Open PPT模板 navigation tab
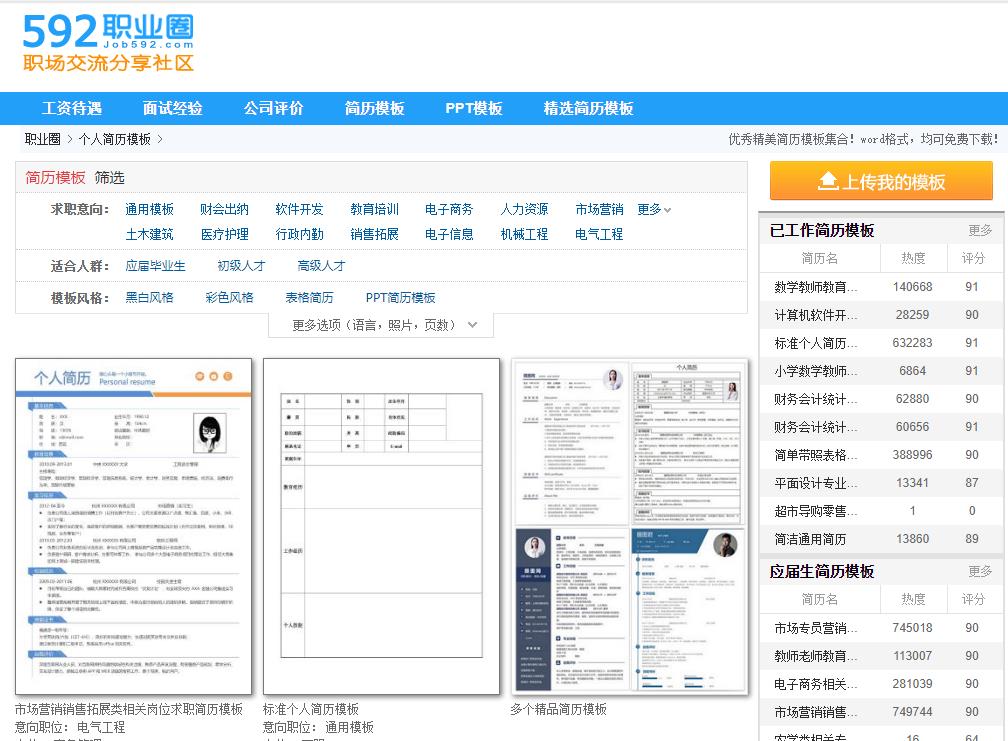The width and height of the screenshot is (1008, 741). [x=473, y=108]
